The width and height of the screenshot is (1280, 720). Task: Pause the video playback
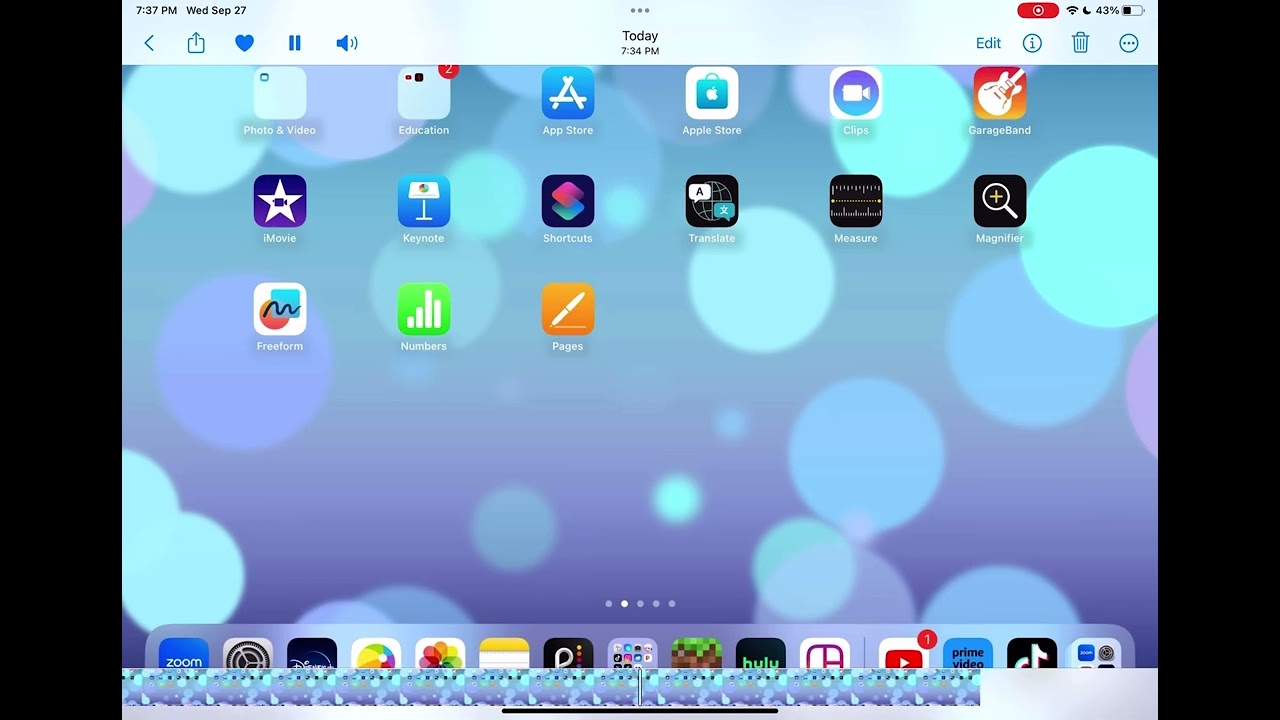pos(294,43)
